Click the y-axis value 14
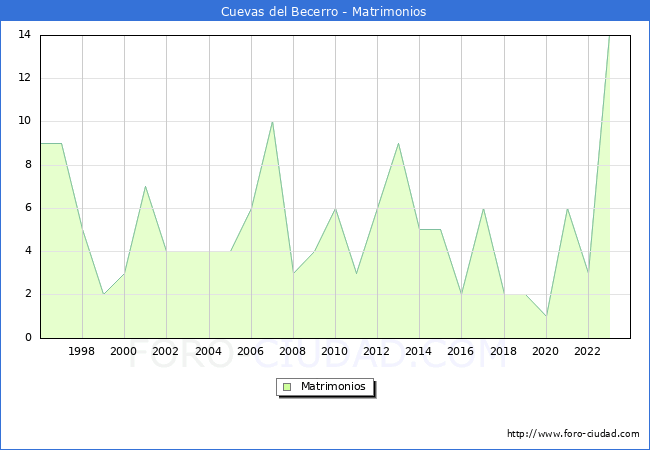 25,34
